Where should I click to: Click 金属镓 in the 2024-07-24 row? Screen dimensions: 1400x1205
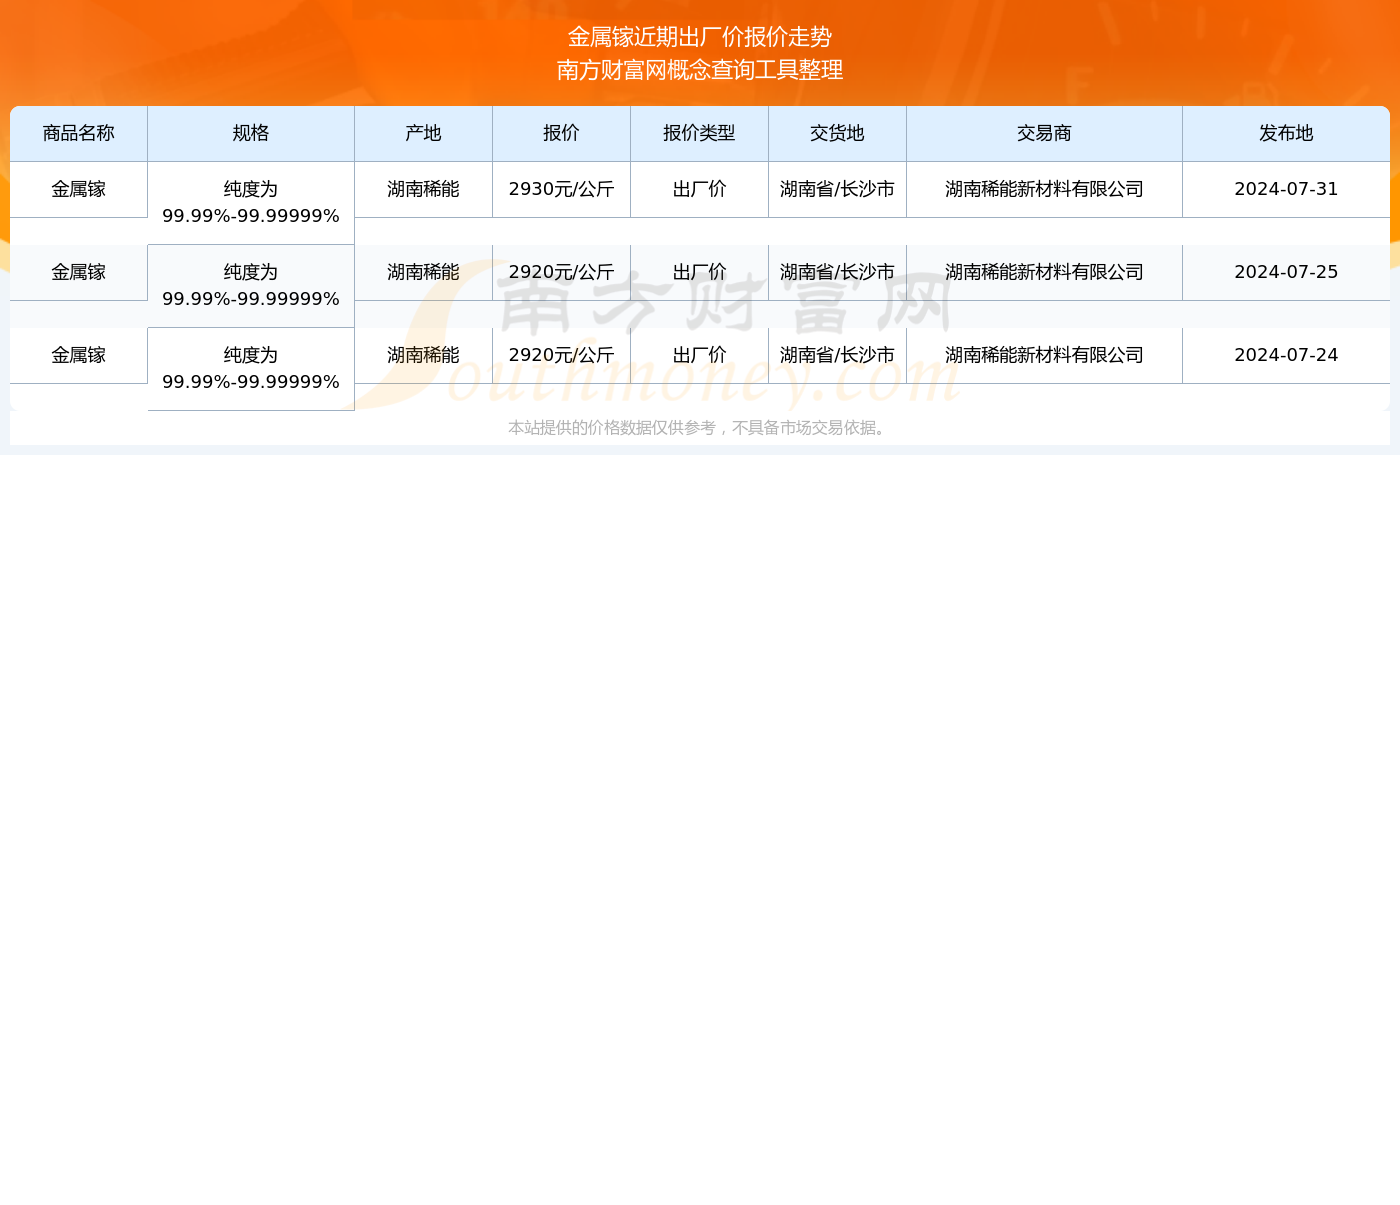coord(79,355)
